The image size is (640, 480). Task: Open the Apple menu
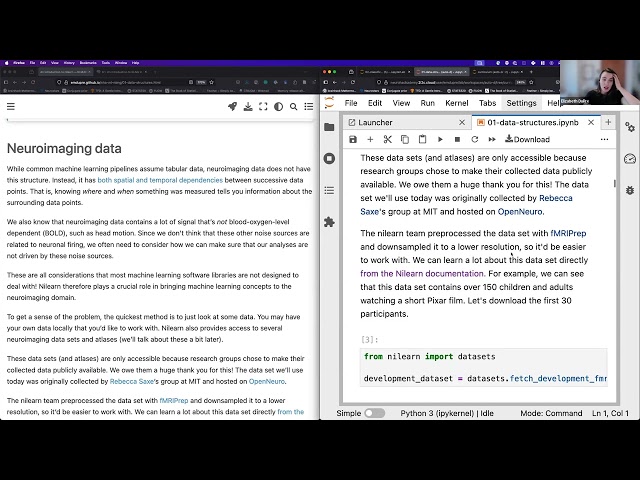(6, 63)
